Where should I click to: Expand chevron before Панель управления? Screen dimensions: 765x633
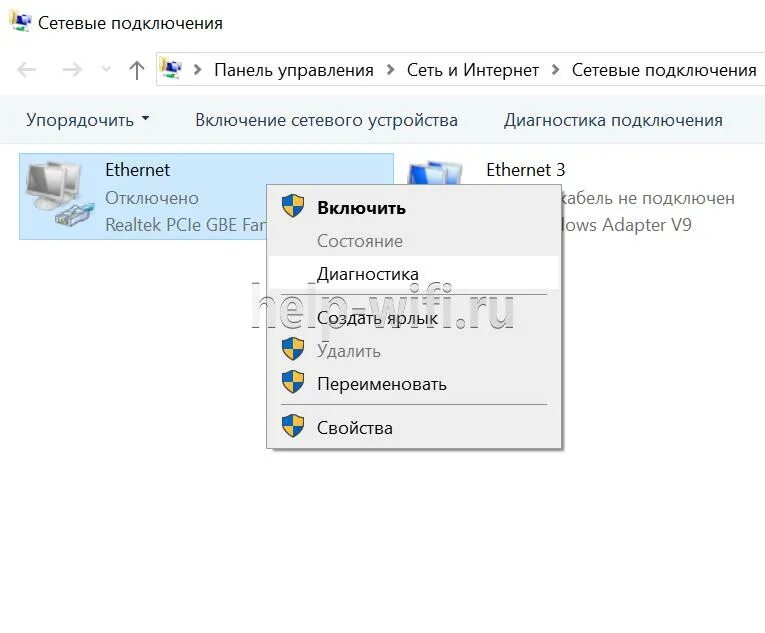coord(198,70)
